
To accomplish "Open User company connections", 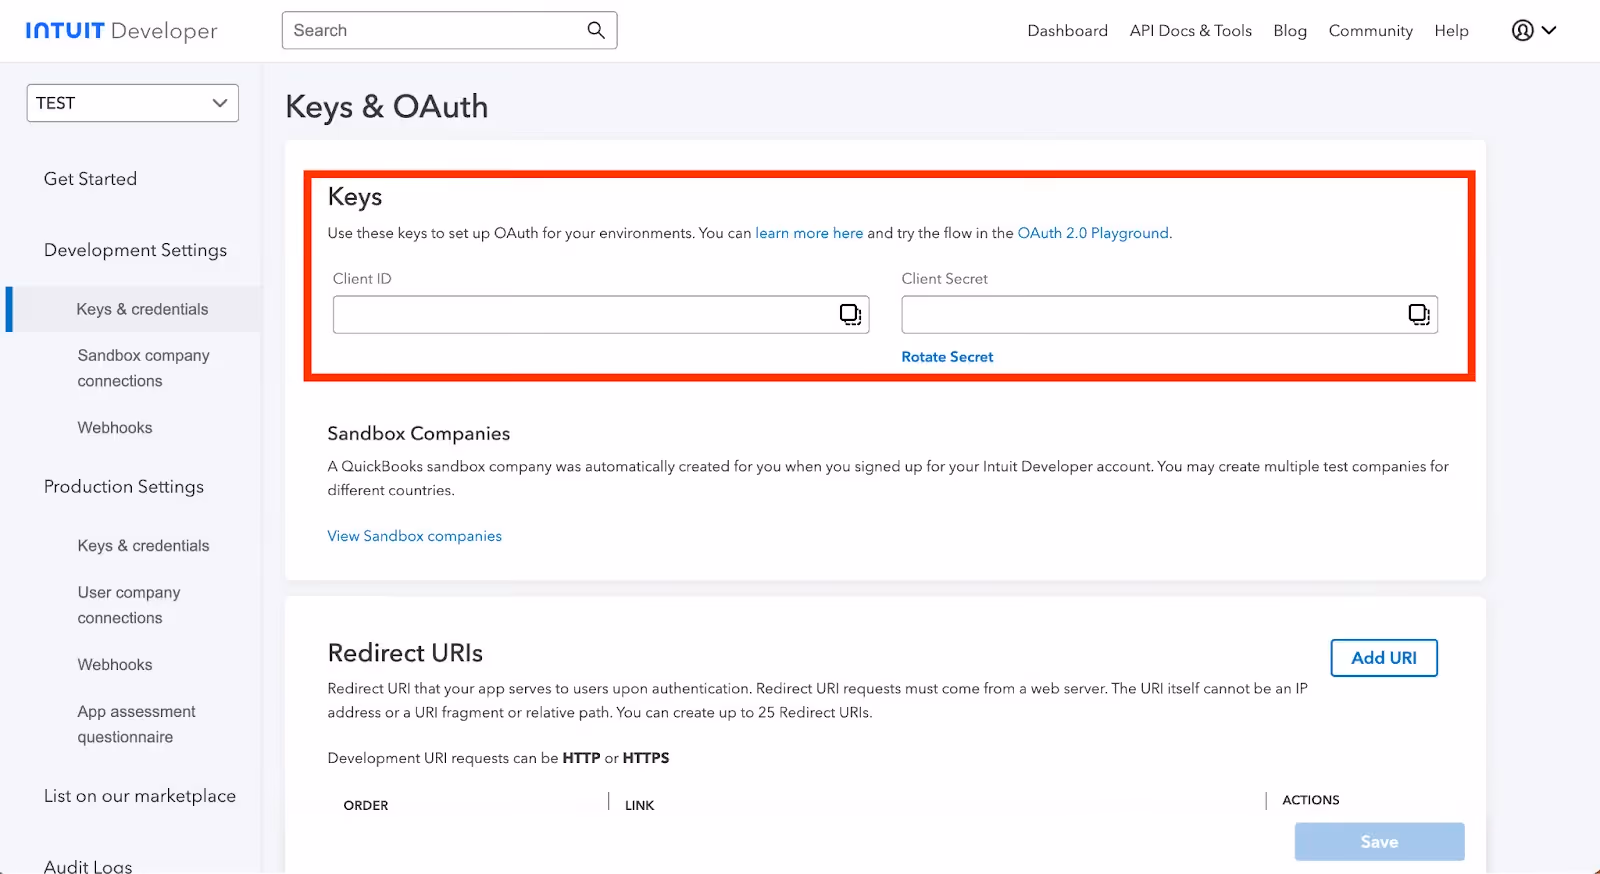I will tap(129, 605).
